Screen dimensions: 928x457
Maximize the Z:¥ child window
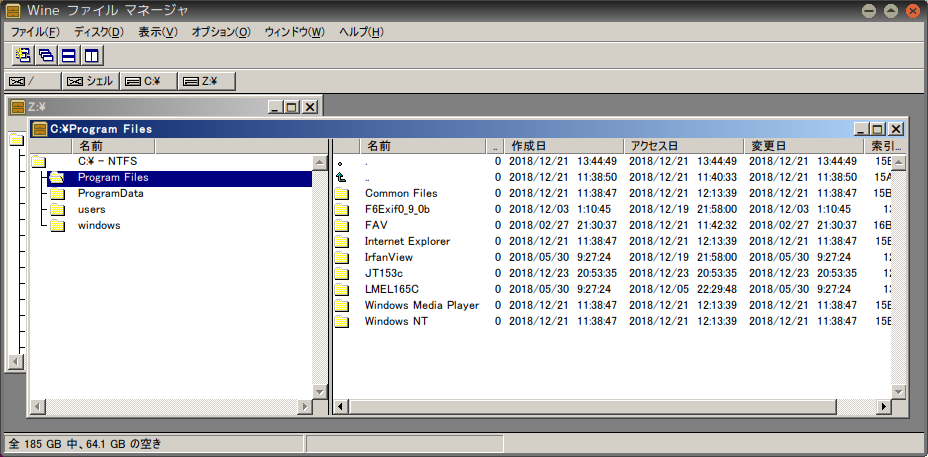[292, 107]
